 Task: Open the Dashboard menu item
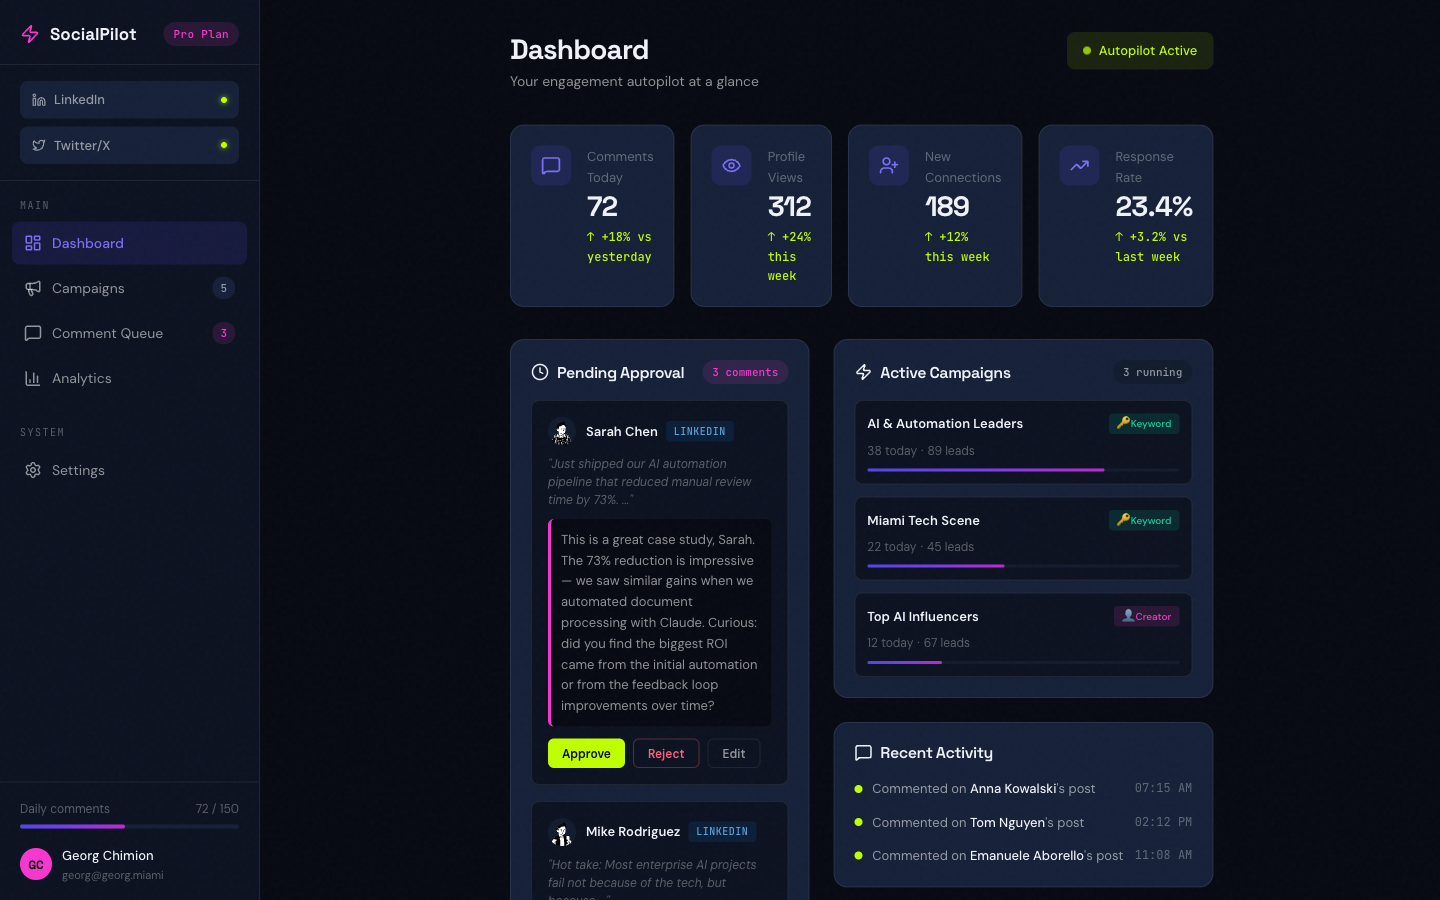129,243
